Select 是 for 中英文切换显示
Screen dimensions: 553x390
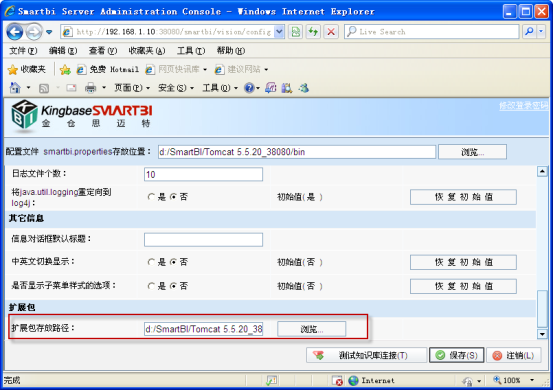tap(151, 262)
